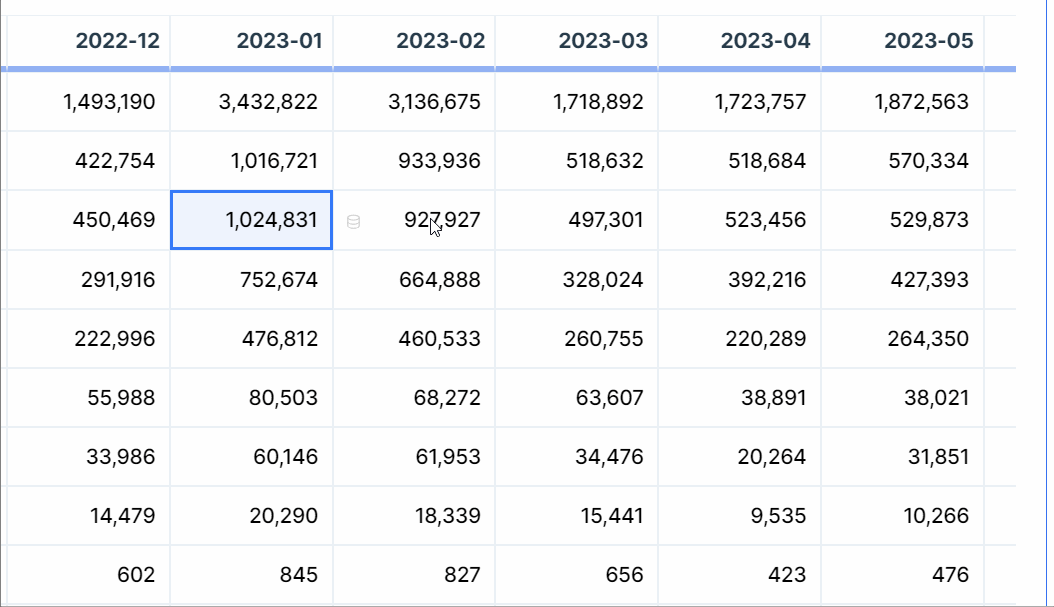1054x607 pixels.
Task: Select the highlighted cell 1,024,831
Action: pos(252,220)
